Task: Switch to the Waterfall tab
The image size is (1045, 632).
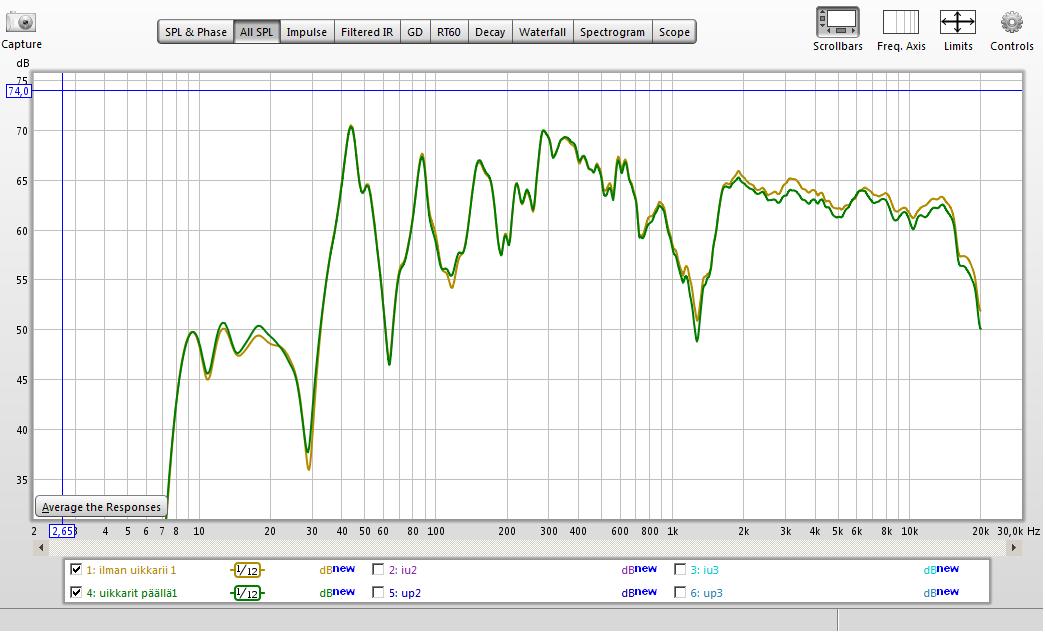Action: click(x=542, y=32)
